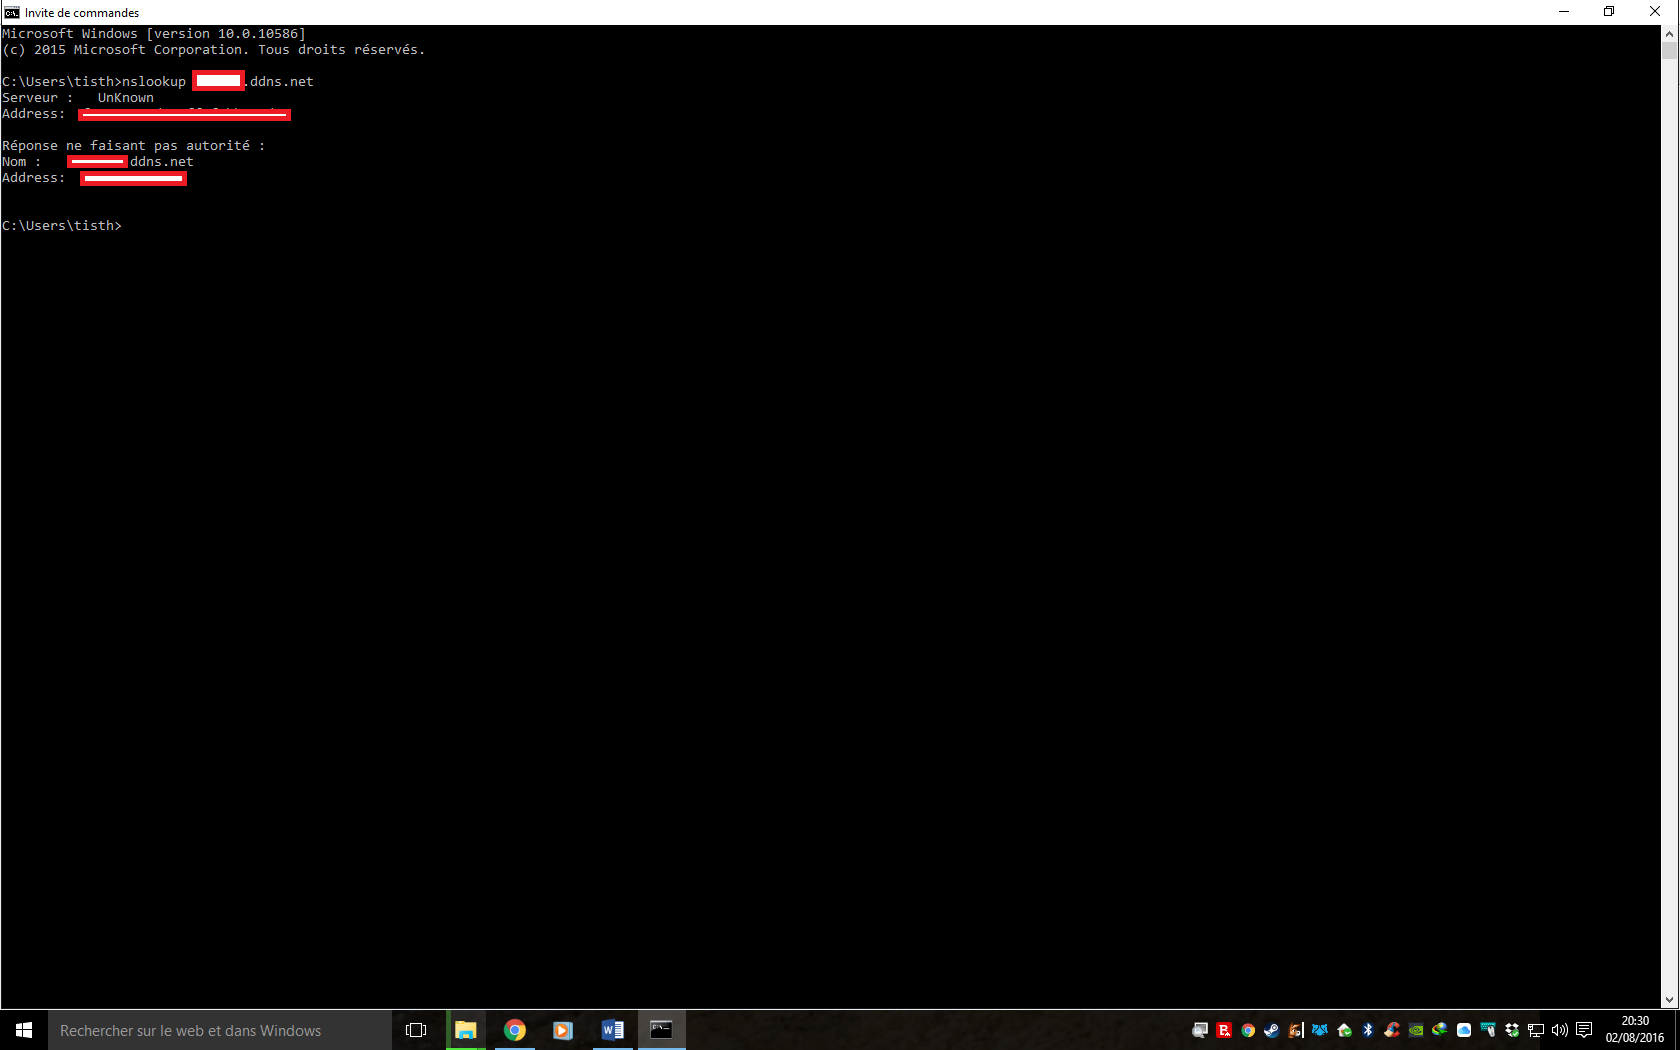This screenshot has width=1680, height=1050.
Task: Open the Dropbox tray icon
Action: pyautogui.click(x=1512, y=1030)
